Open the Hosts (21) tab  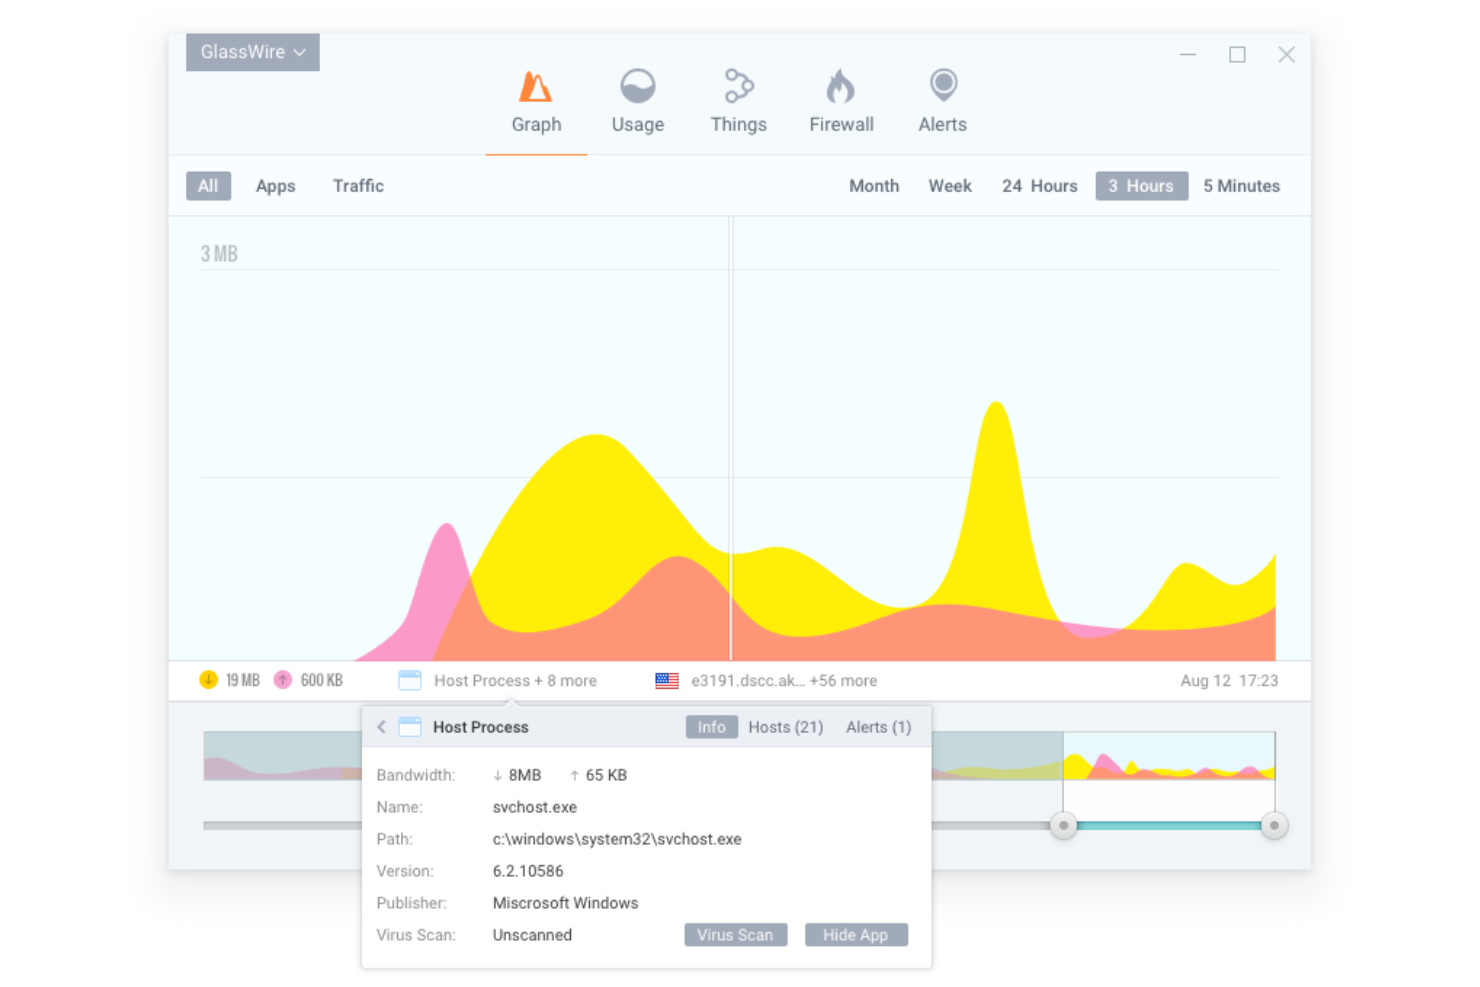(x=786, y=727)
